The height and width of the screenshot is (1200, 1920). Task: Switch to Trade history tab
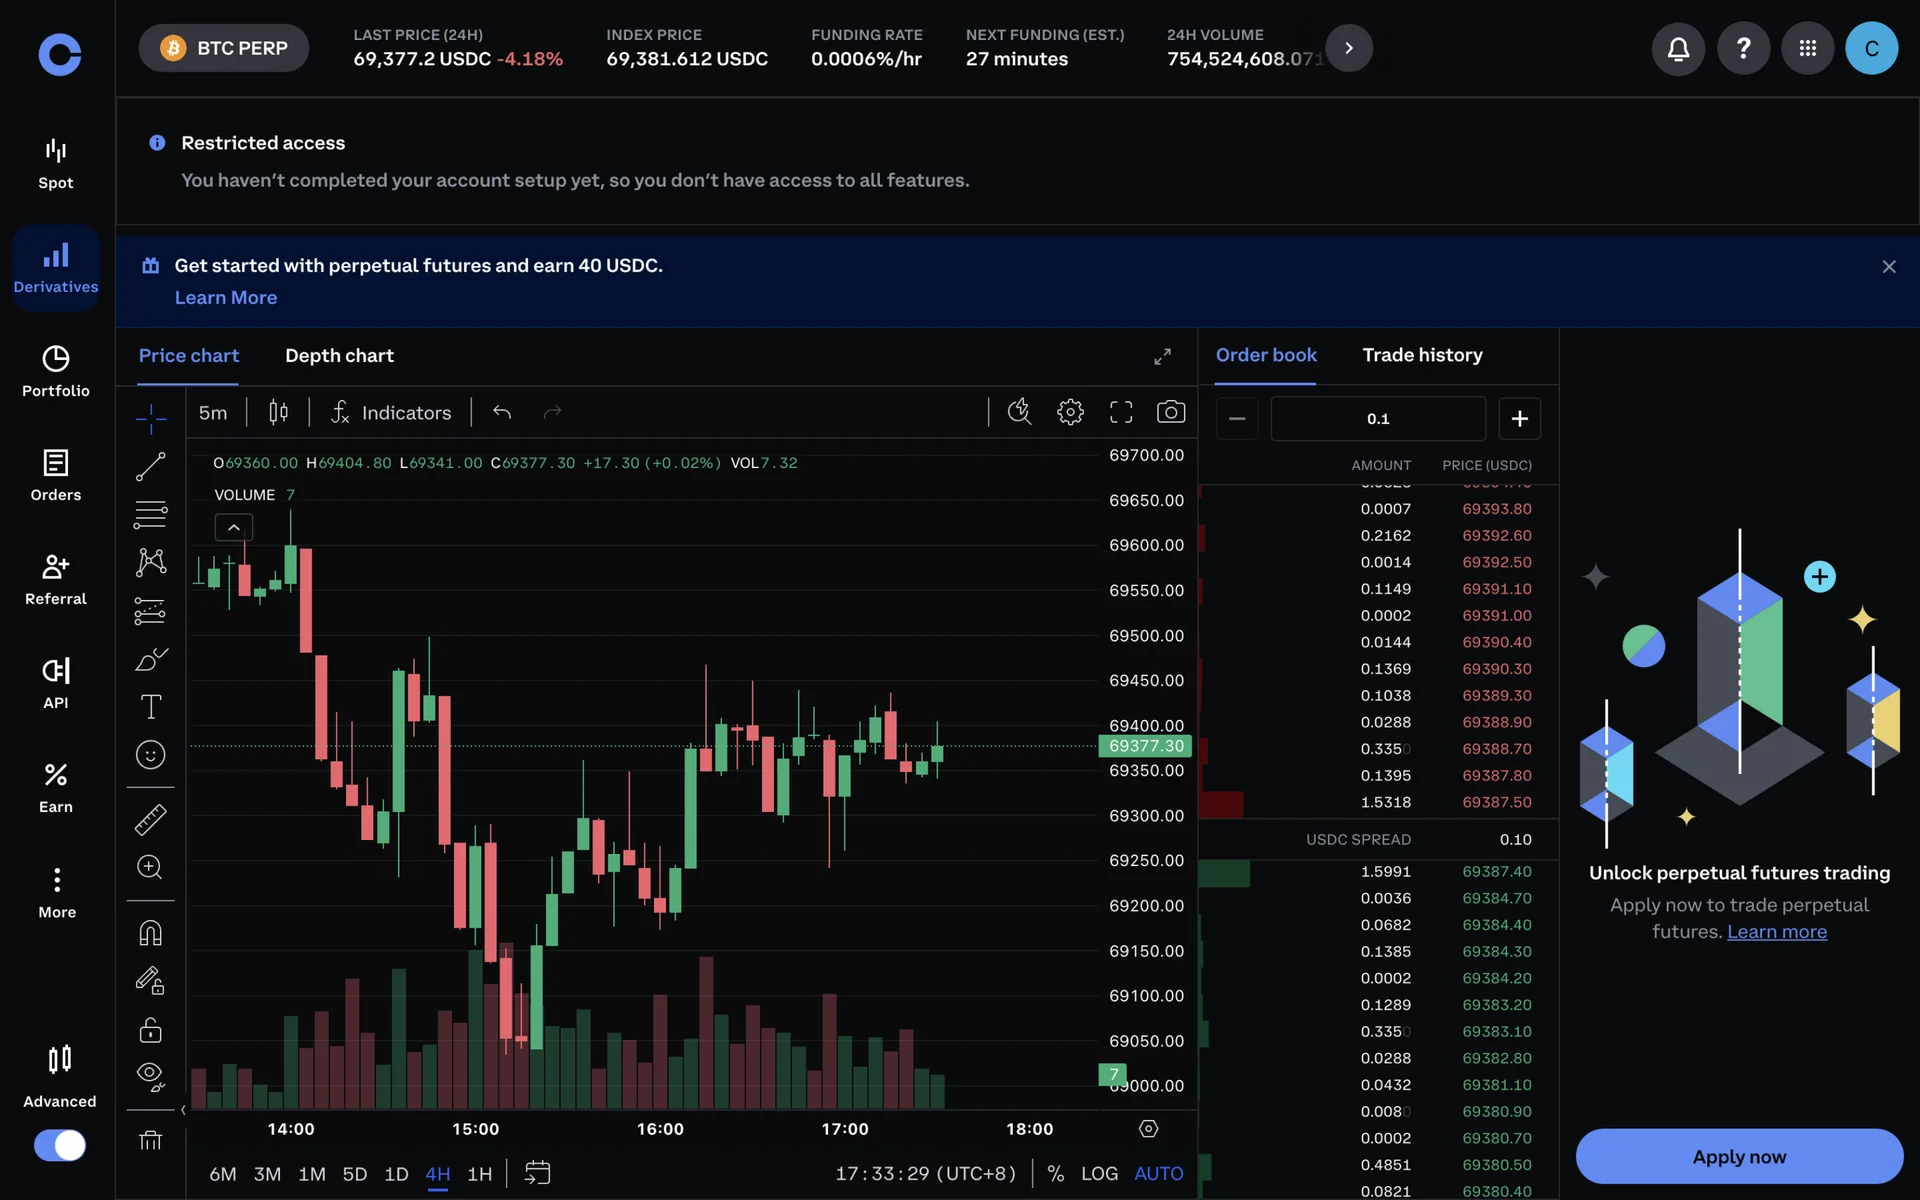coord(1422,355)
